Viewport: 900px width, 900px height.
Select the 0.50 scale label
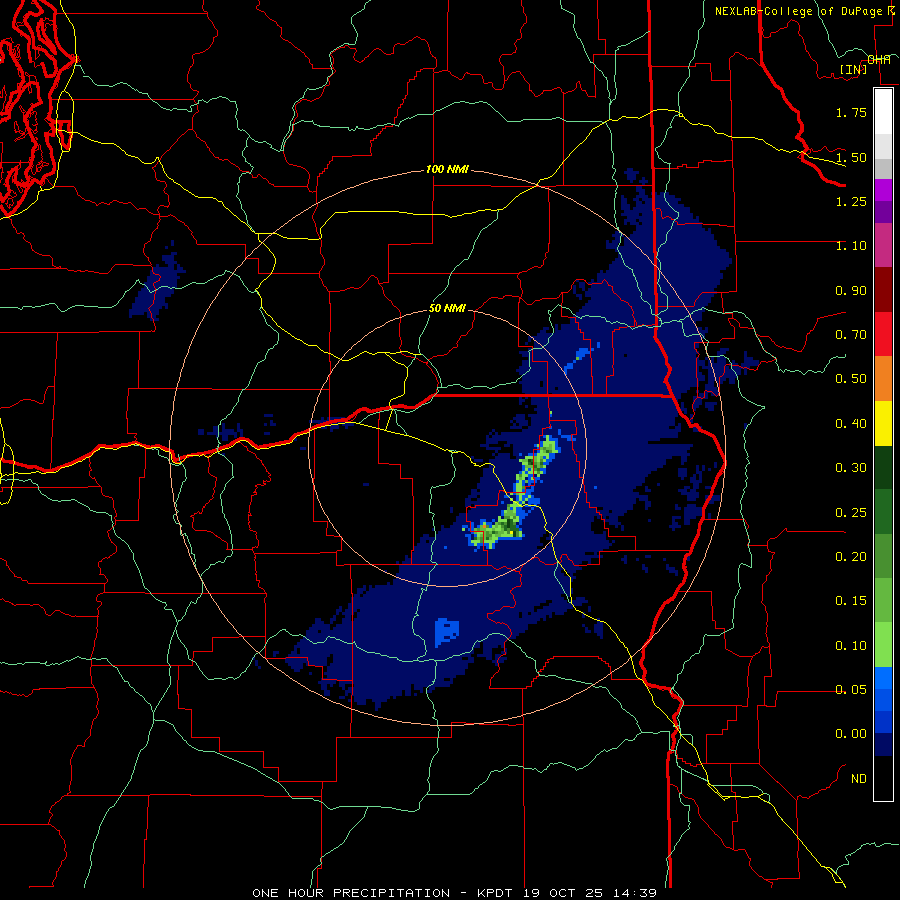pyautogui.click(x=851, y=379)
